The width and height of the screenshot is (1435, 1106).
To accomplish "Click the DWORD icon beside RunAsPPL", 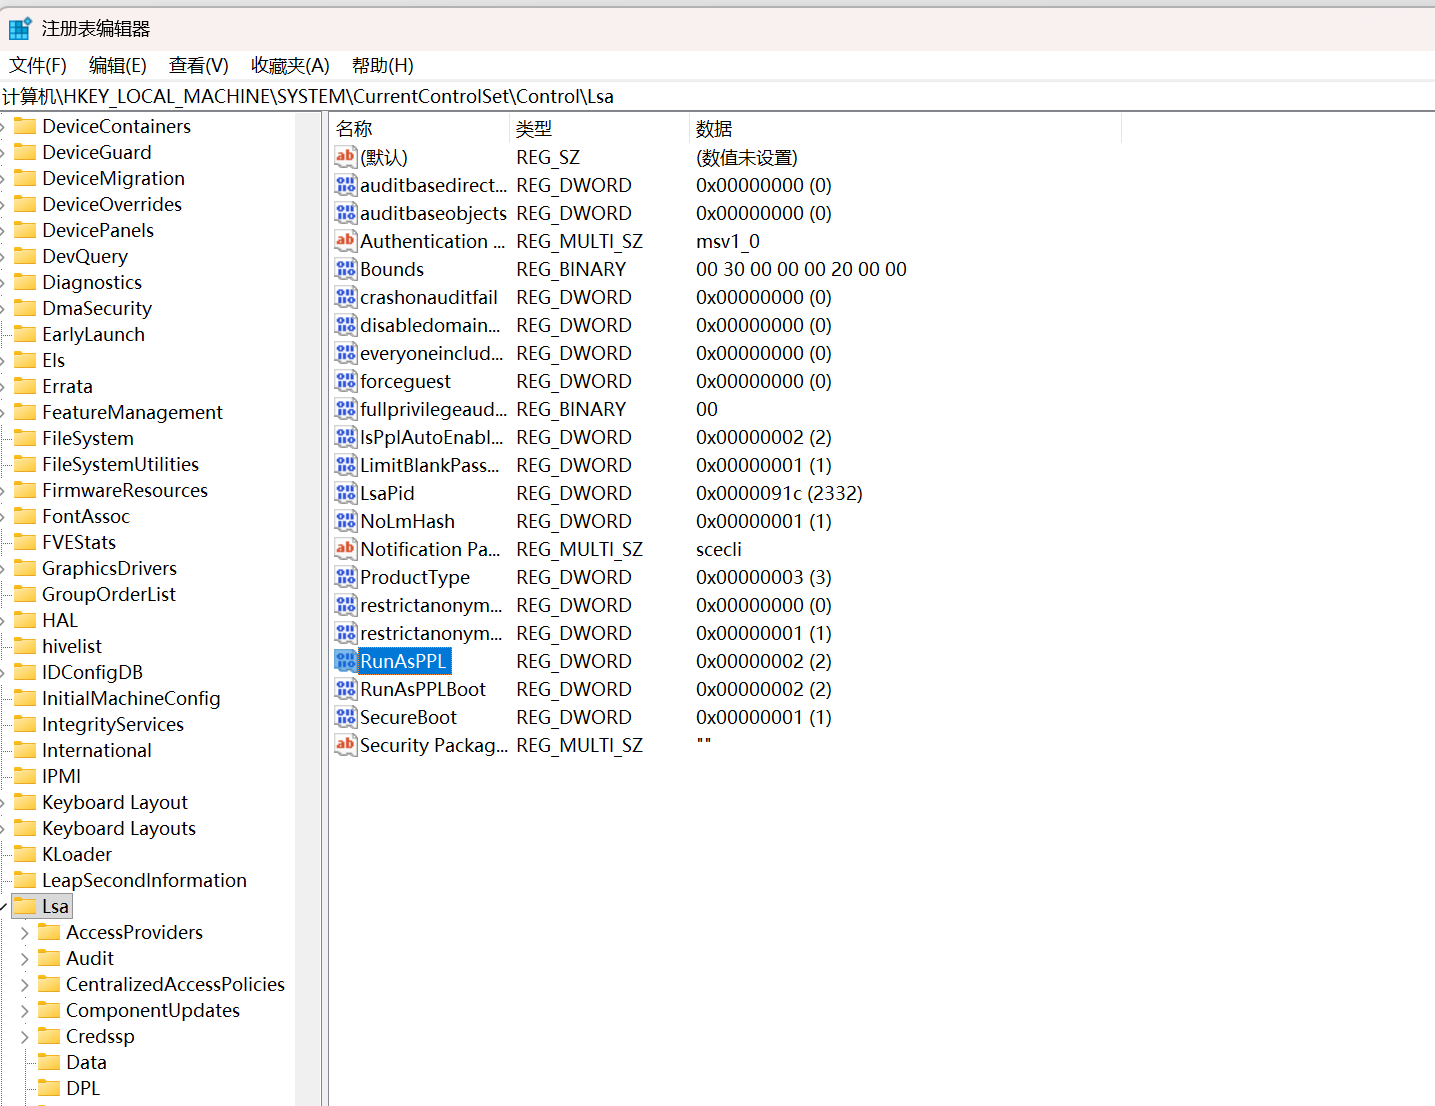I will 345,661.
